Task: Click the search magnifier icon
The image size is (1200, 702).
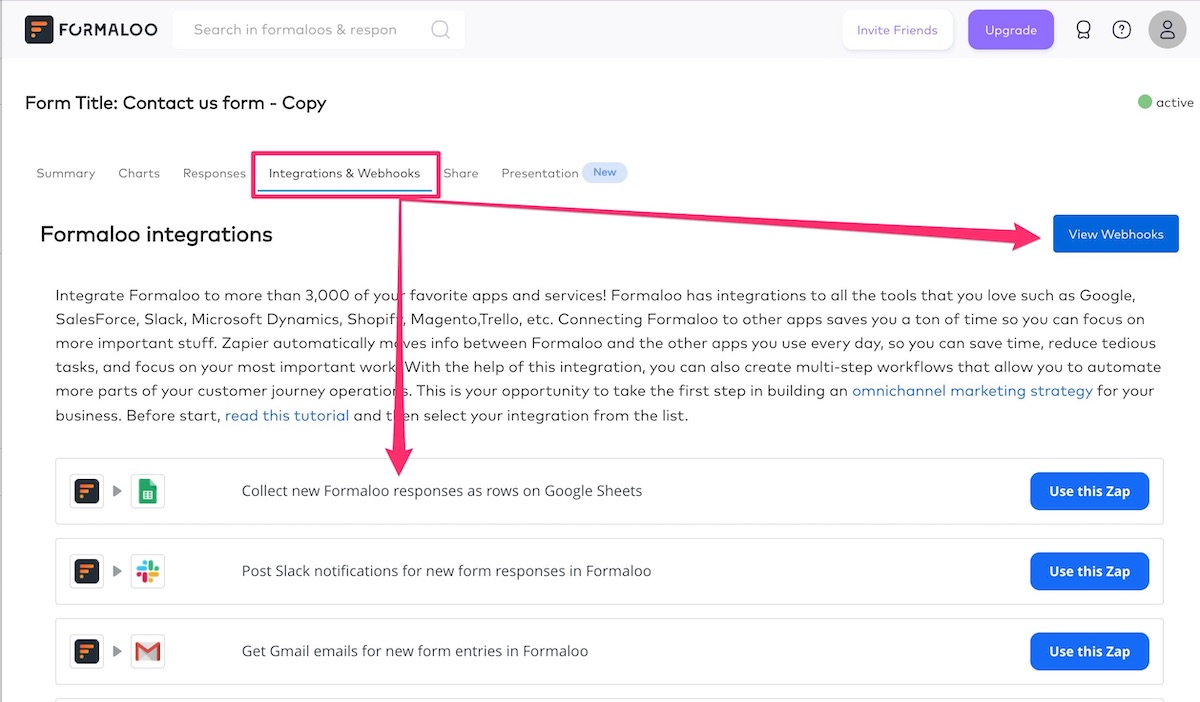Action: 440,29
